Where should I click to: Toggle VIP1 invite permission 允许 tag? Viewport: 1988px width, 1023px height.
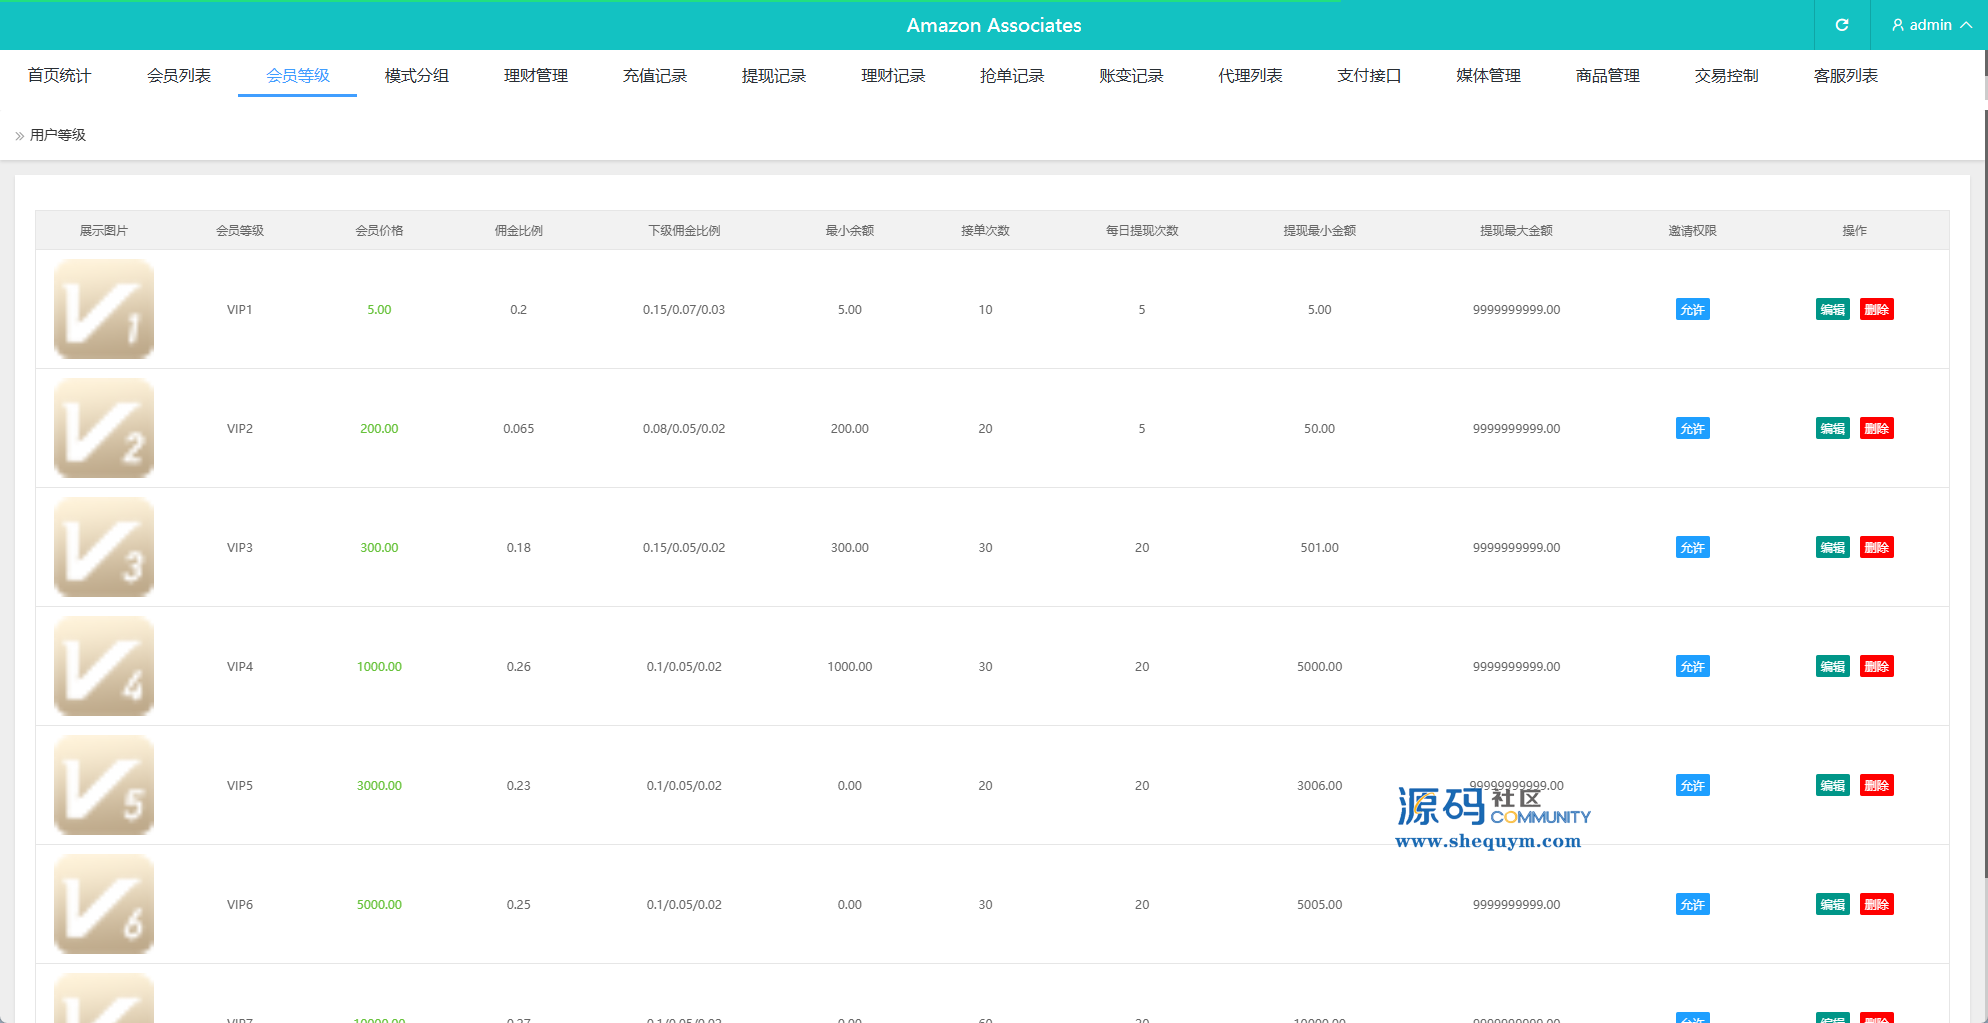click(1692, 310)
